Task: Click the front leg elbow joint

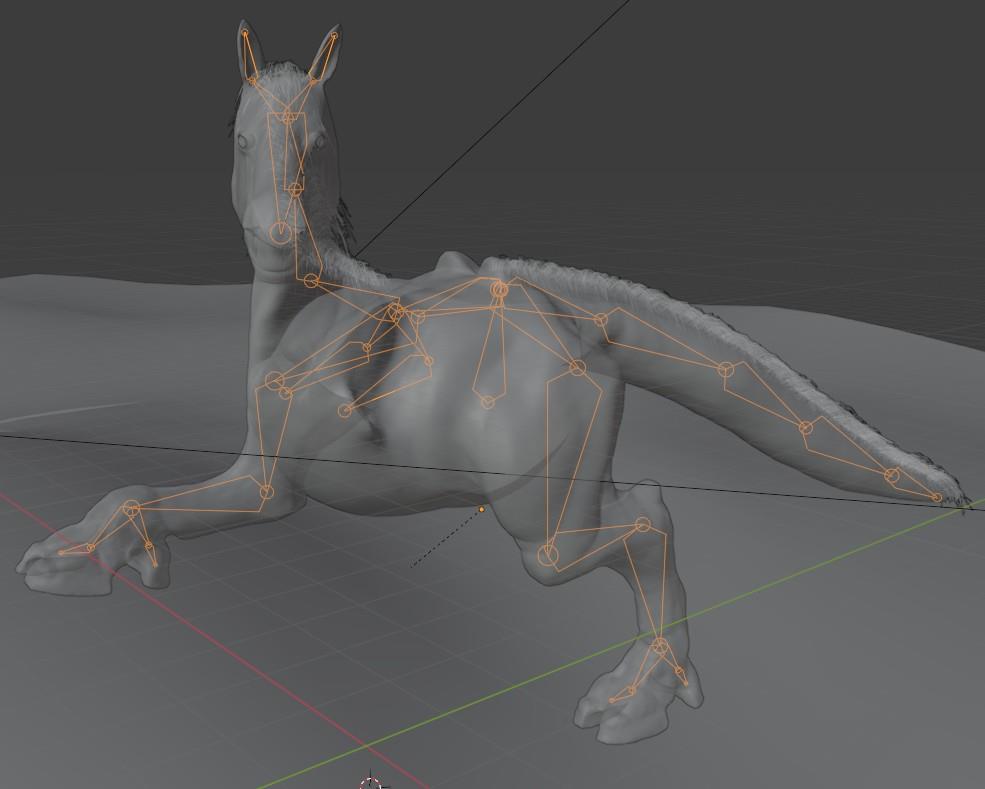Action: coord(267,491)
